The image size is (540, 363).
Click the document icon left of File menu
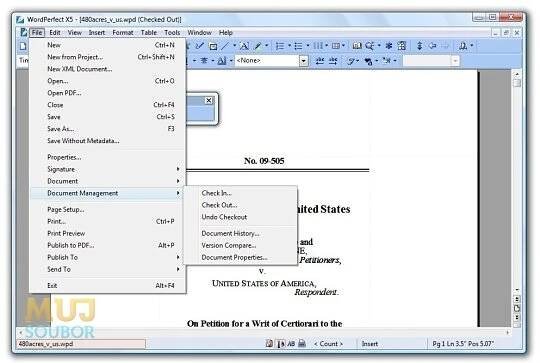23,33
